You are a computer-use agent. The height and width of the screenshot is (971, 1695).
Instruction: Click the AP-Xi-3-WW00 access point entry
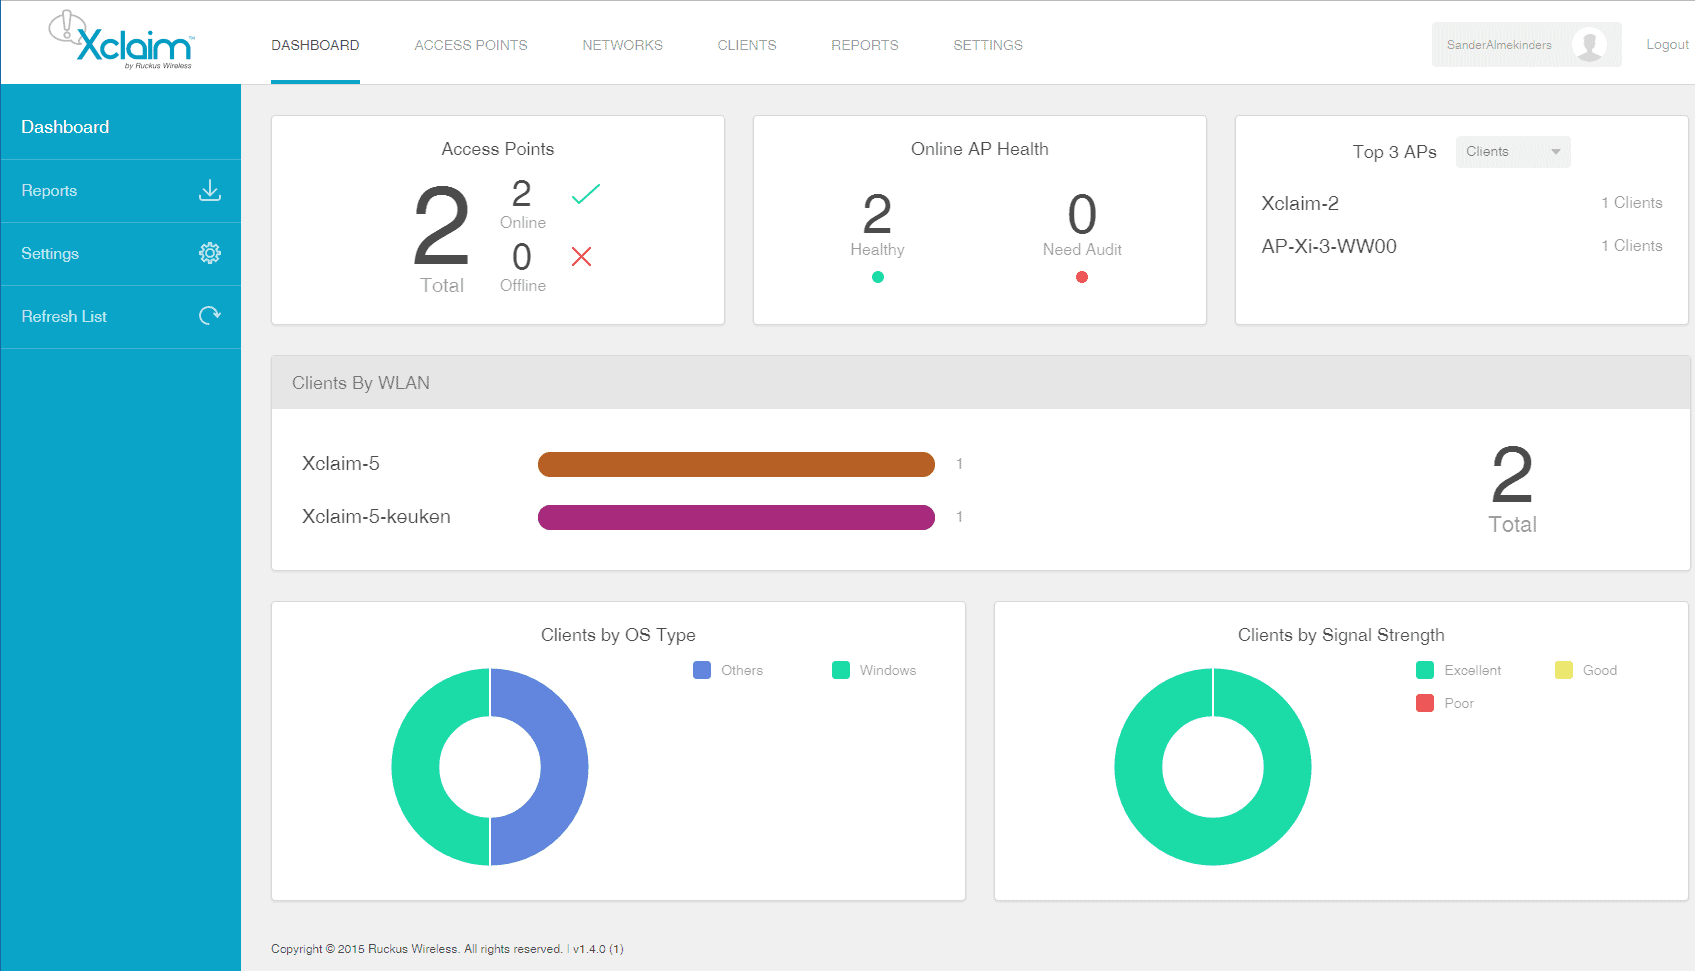(x=1329, y=246)
